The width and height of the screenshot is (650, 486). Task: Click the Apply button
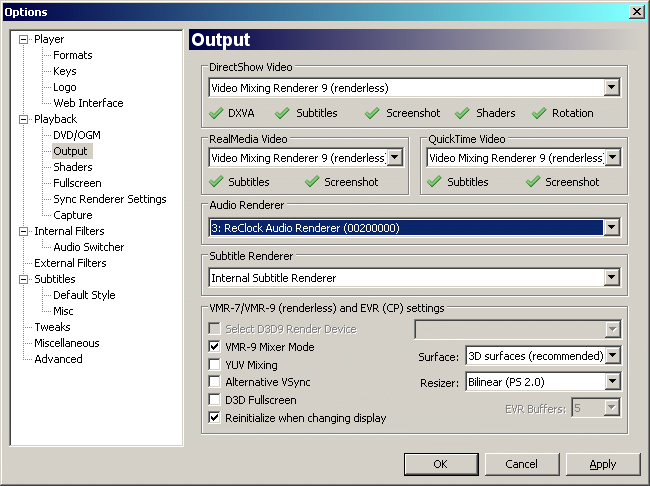click(603, 464)
